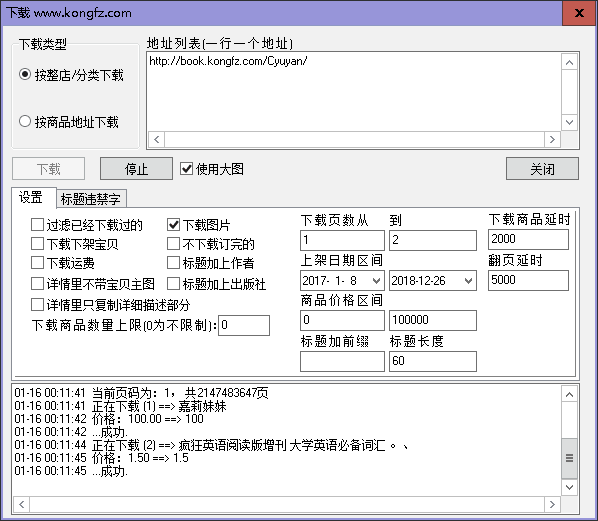
Task: Click address list scroll left arrow
Action: [156, 139]
